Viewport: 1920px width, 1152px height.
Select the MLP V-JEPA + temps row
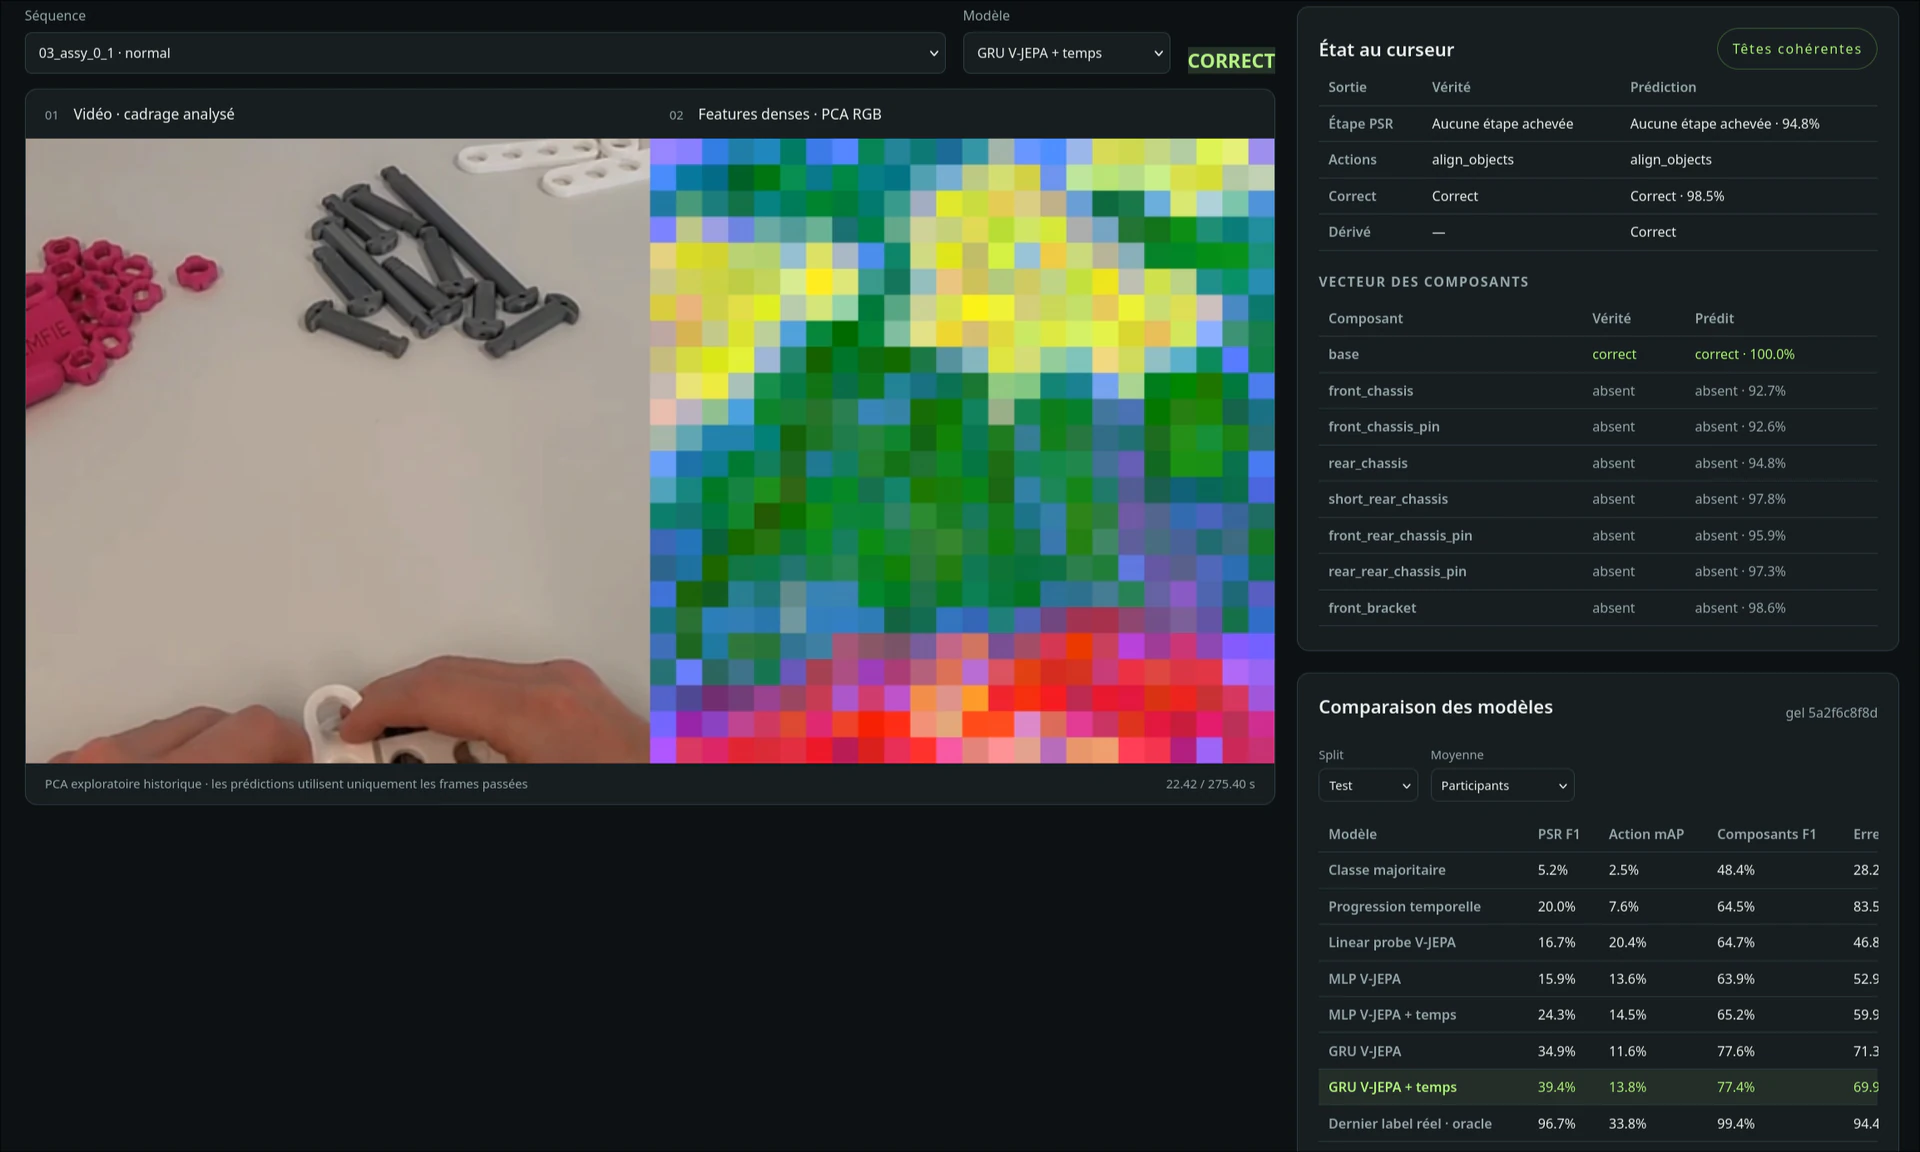click(1598, 1015)
